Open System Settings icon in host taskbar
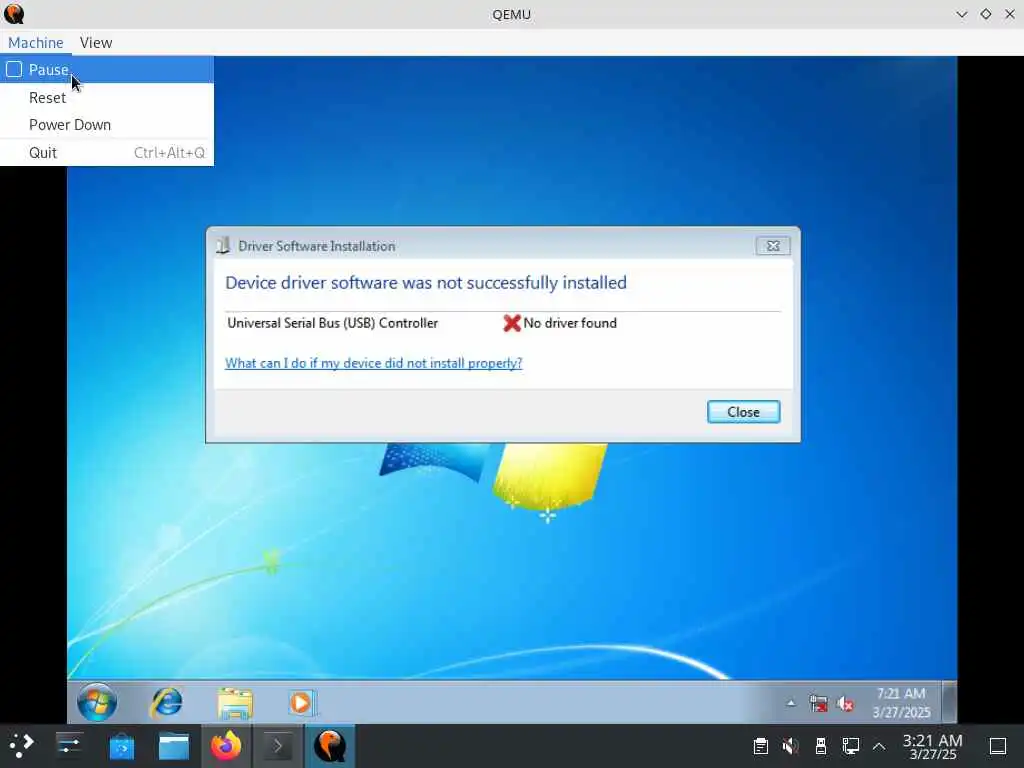 (69, 745)
